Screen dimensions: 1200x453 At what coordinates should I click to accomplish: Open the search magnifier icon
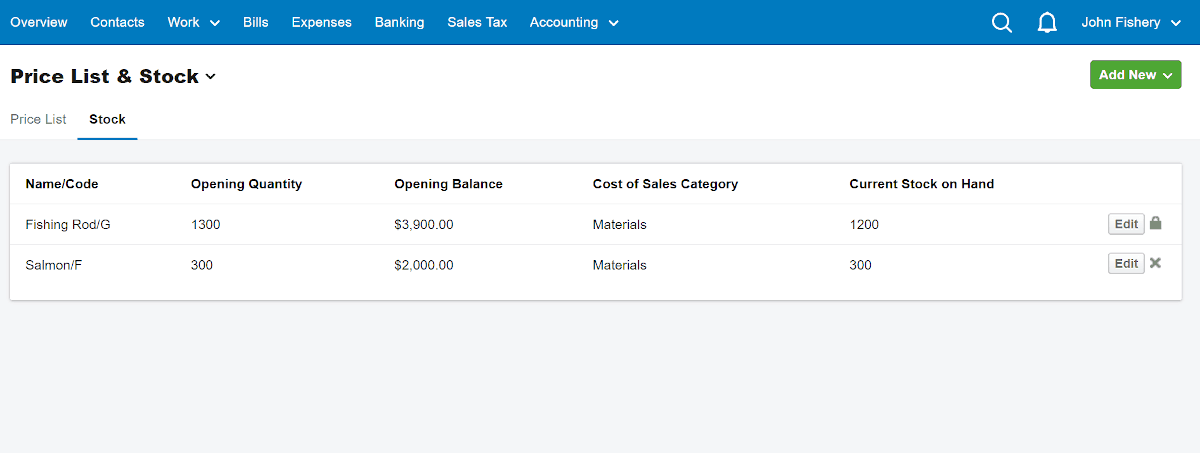1002,22
